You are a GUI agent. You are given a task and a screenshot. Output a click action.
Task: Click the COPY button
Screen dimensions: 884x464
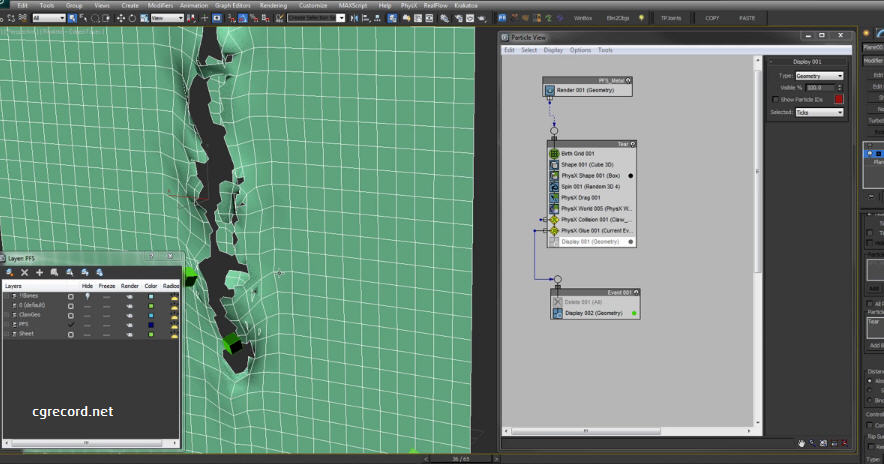click(712, 18)
